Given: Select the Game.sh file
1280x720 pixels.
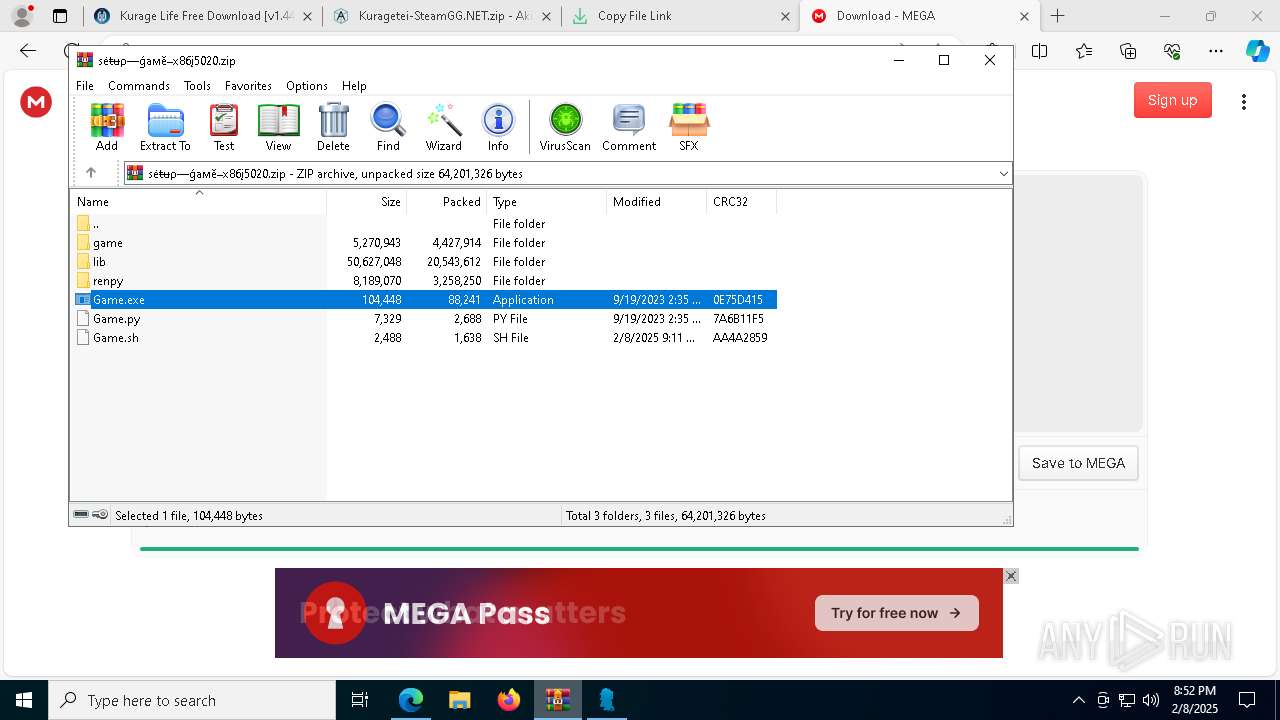Looking at the screenshot, I should (423, 338).
